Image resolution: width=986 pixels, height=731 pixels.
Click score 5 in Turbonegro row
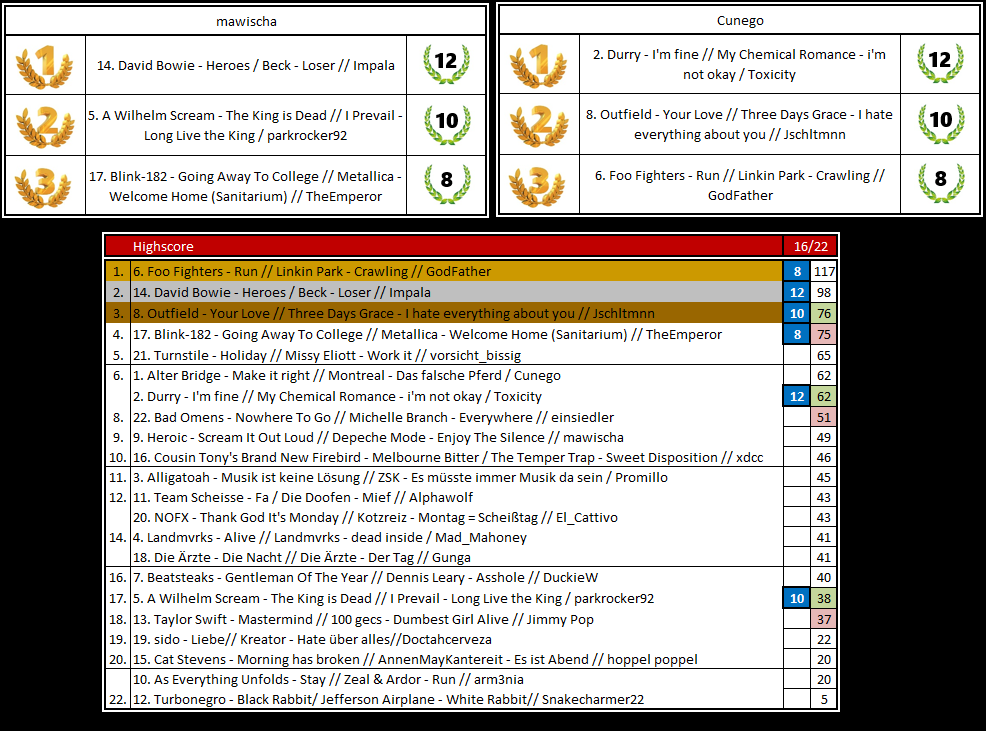pos(824,700)
